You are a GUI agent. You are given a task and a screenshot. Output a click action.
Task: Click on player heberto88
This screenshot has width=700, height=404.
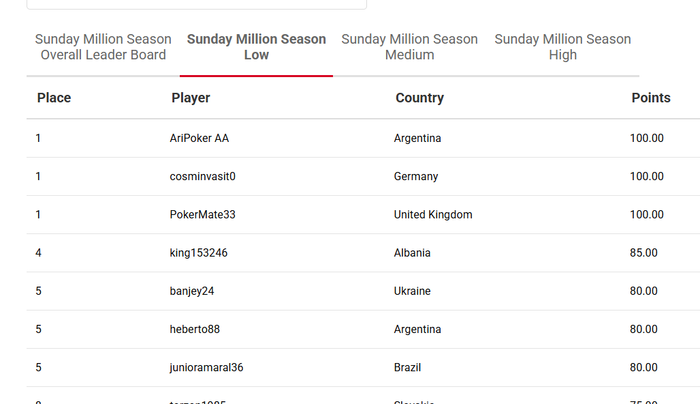195,329
